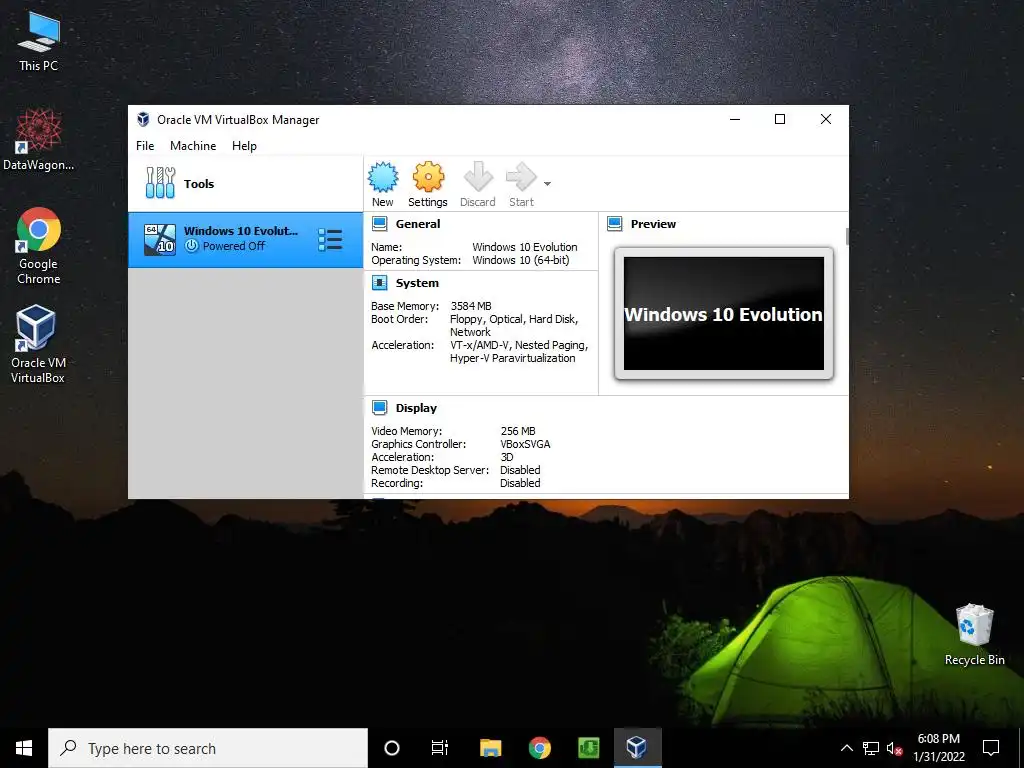Open Cortana from the taskbar circle
The height and width of the screenshot is (768, 1024).
(392, 748)
